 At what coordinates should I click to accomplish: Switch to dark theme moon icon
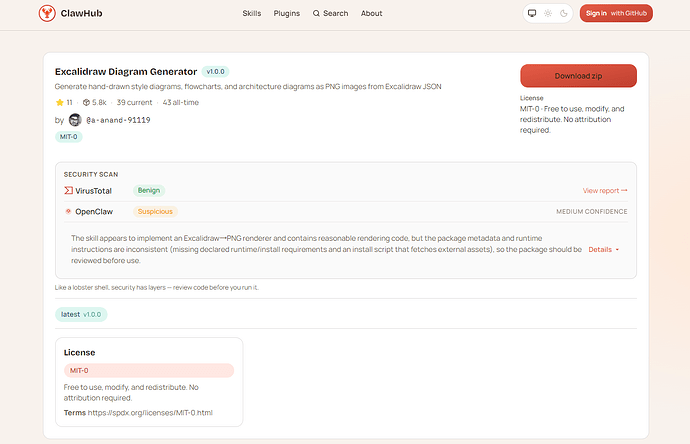(564, 13)
